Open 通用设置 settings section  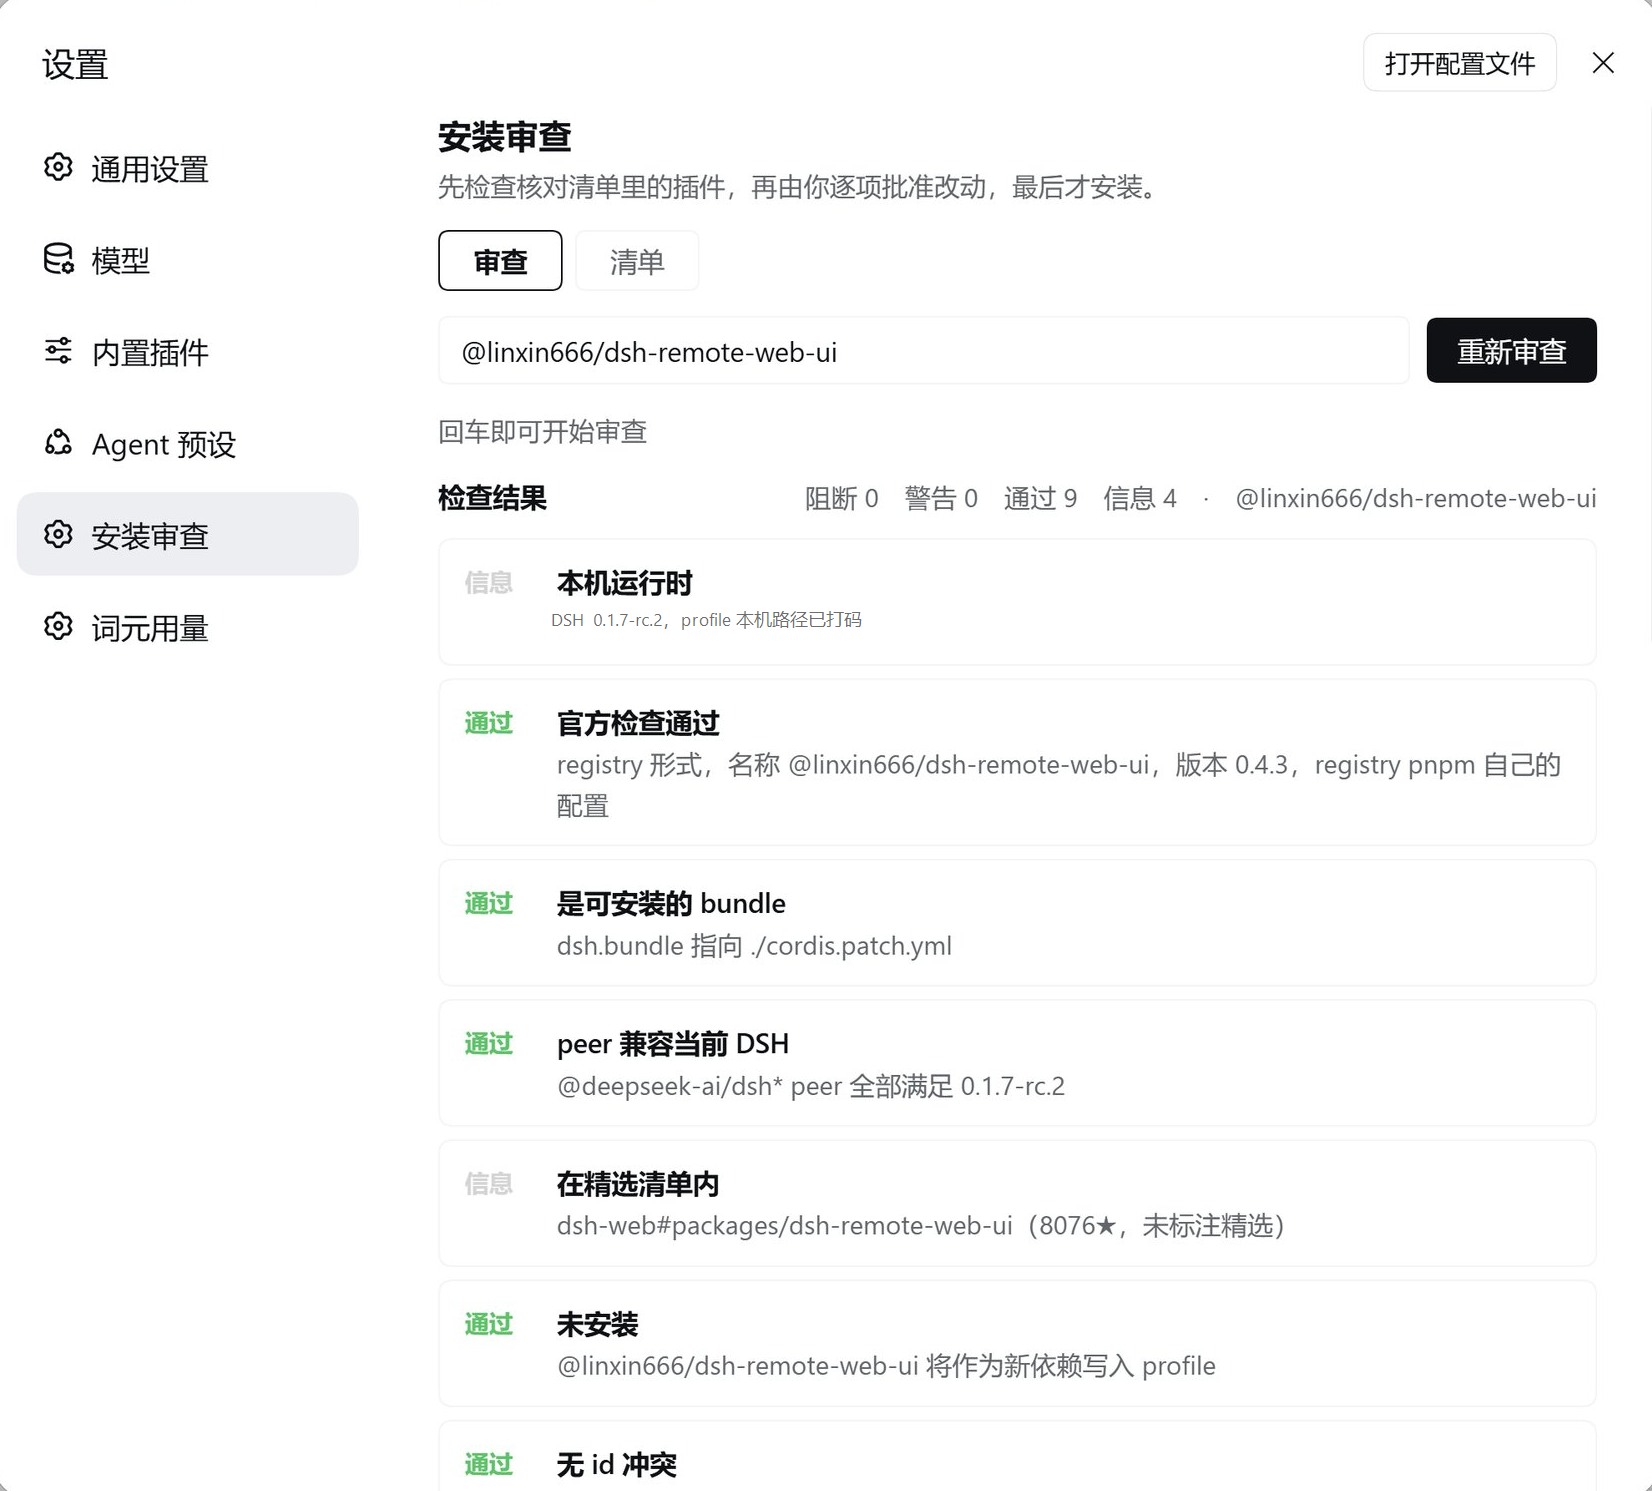click(x=187, y=168)
